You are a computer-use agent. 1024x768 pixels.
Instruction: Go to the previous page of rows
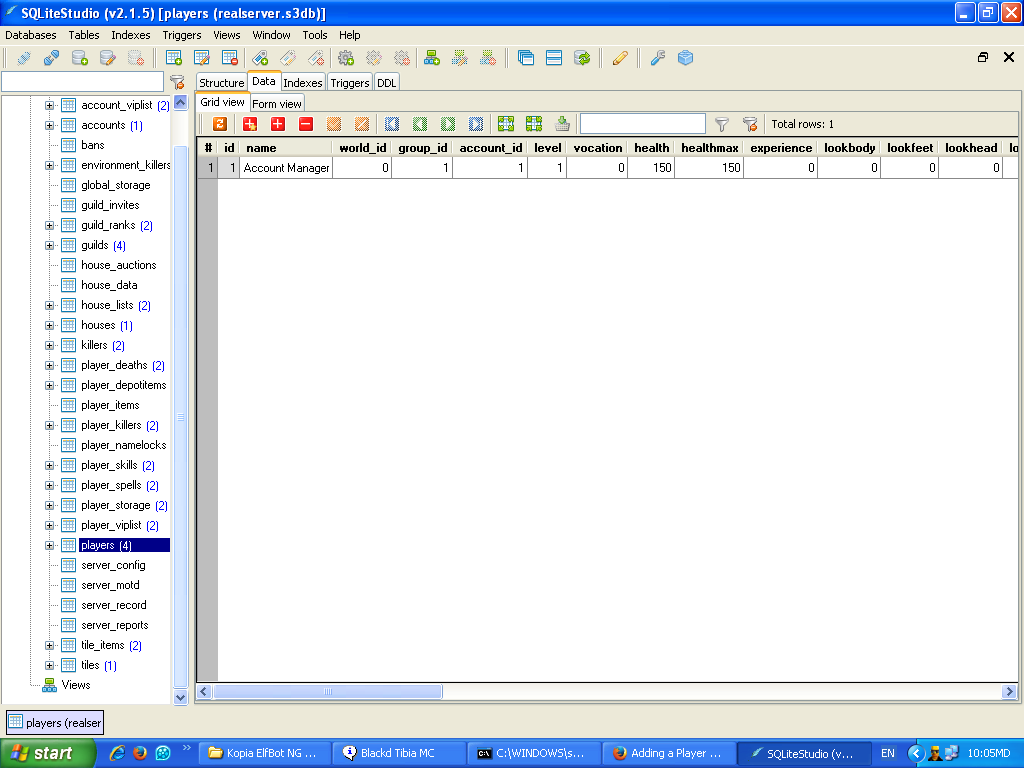point(420,124)
